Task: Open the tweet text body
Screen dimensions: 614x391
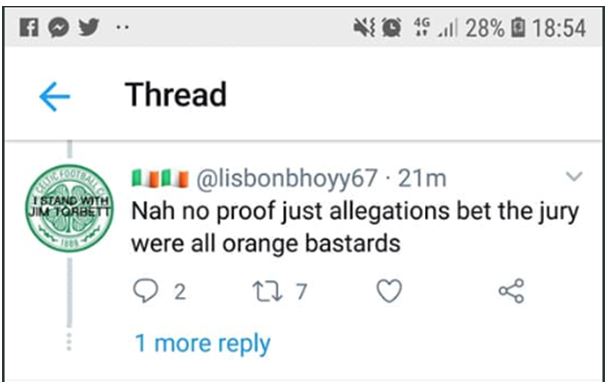Action: pos(355,227)
